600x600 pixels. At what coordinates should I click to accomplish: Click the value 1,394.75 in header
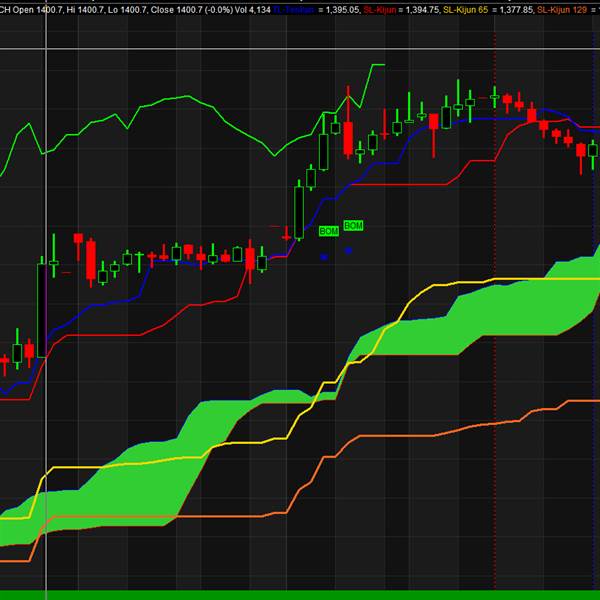click(x=422, y=10)
